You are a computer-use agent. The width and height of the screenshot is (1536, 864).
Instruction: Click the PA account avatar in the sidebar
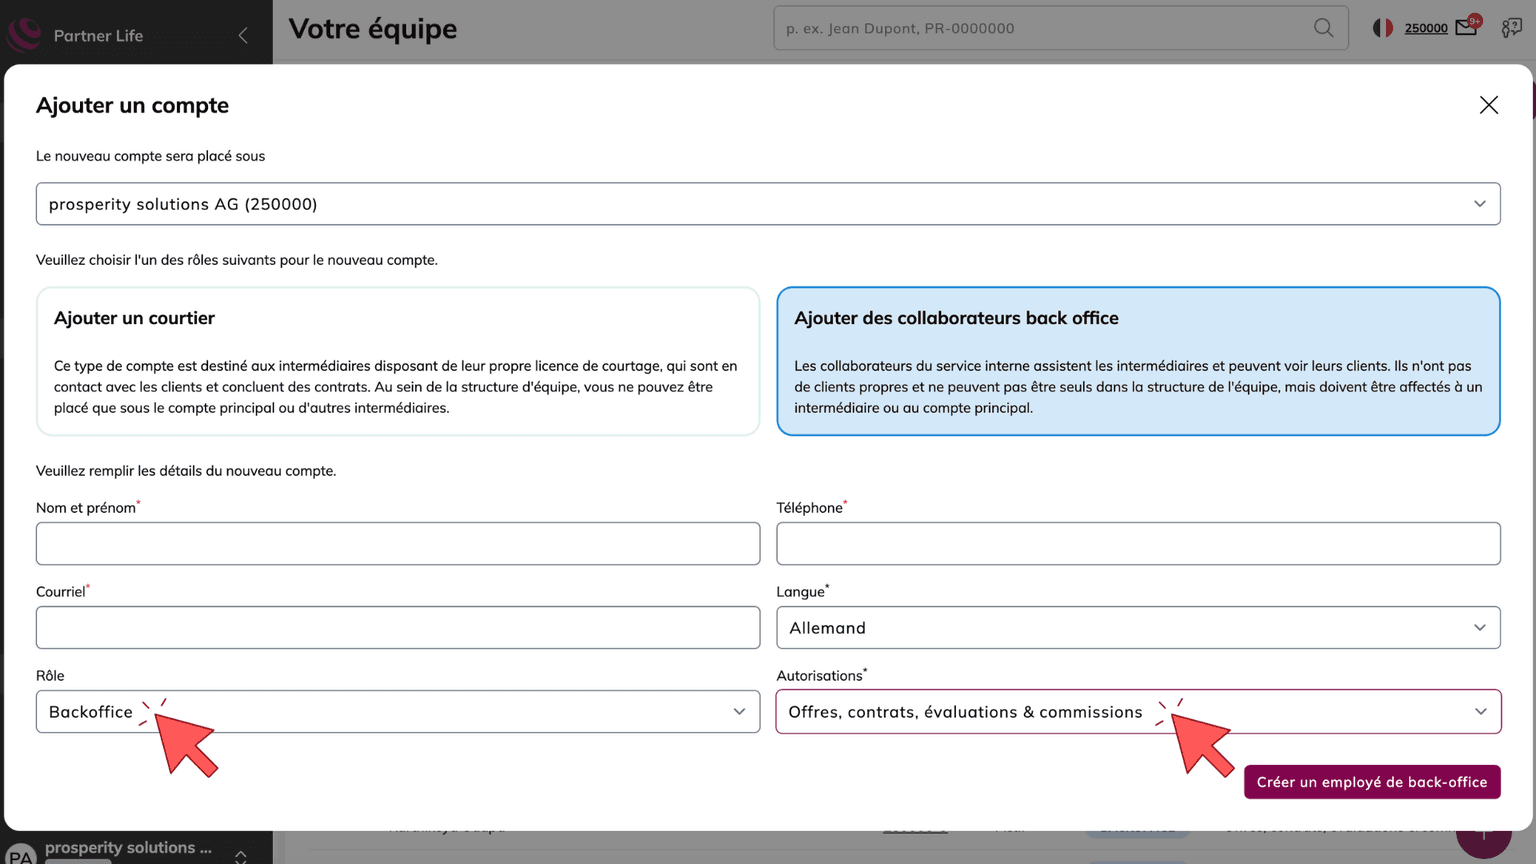point(20,853)
